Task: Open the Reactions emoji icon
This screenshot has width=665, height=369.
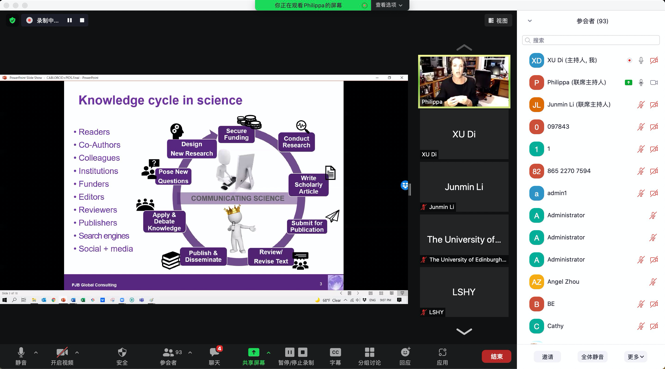Action: click(405, 352)
